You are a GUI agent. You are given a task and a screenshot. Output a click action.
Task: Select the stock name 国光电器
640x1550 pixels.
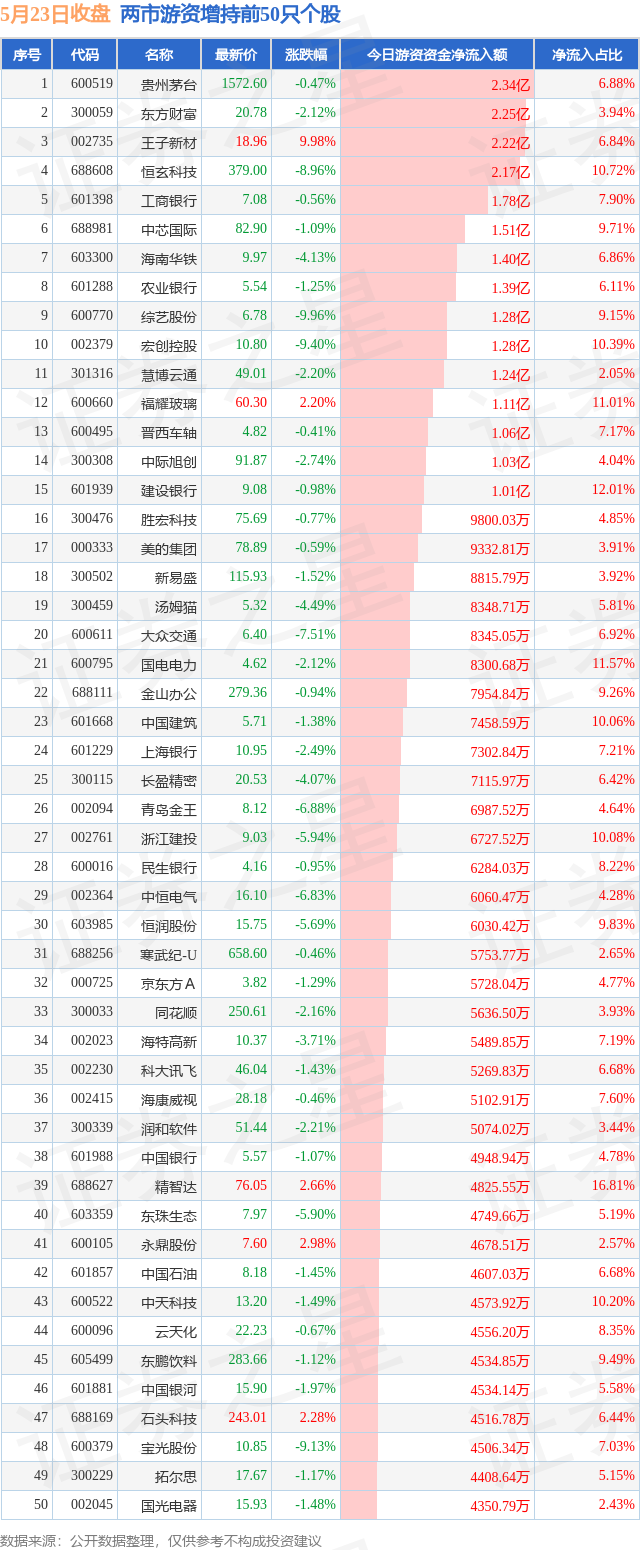[x=169, y=1505]
